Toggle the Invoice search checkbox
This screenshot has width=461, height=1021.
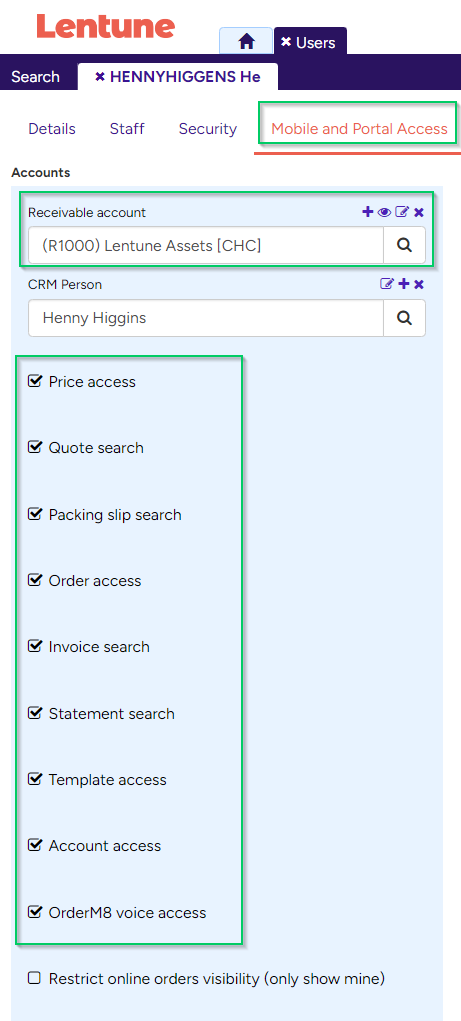(x=35, y=646)
